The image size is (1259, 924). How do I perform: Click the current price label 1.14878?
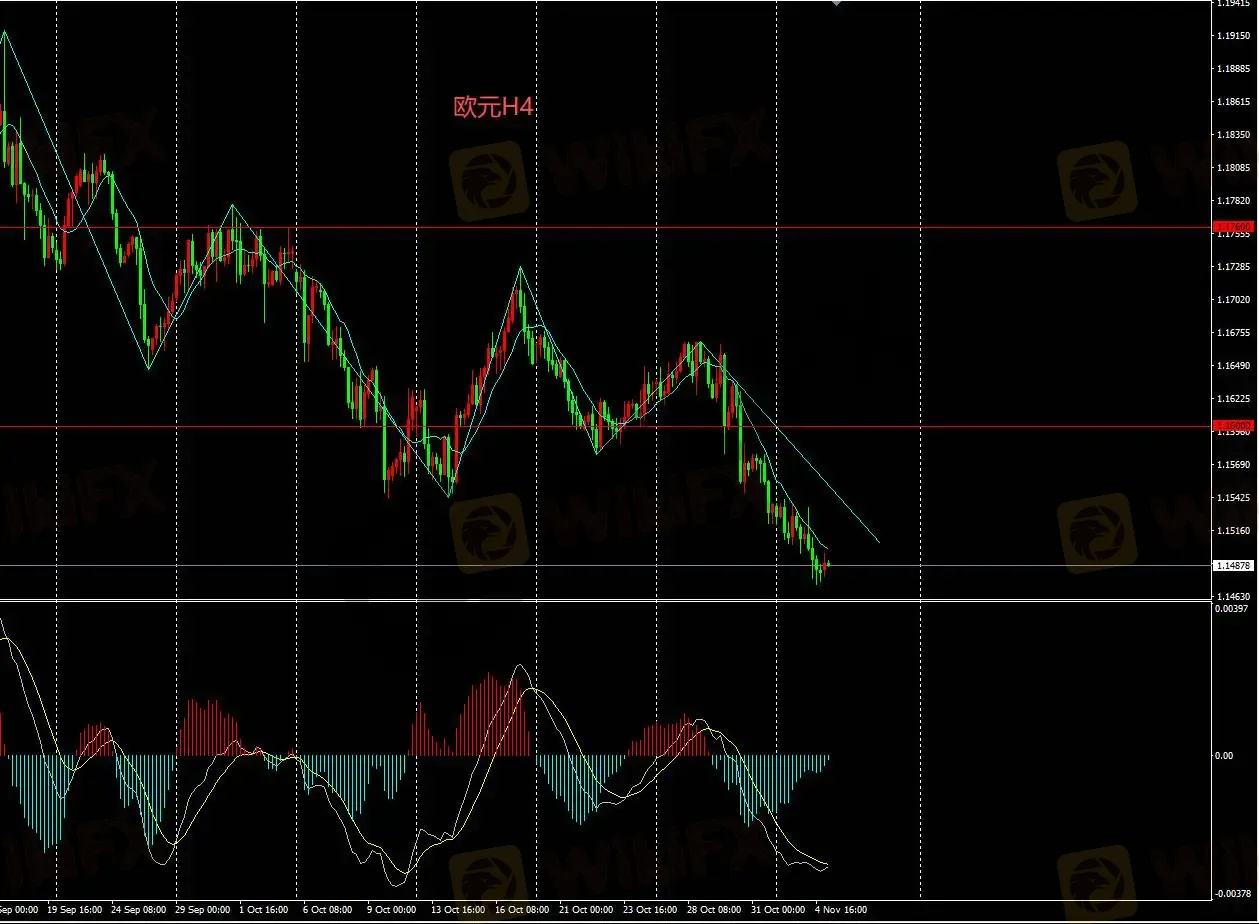1232,566
